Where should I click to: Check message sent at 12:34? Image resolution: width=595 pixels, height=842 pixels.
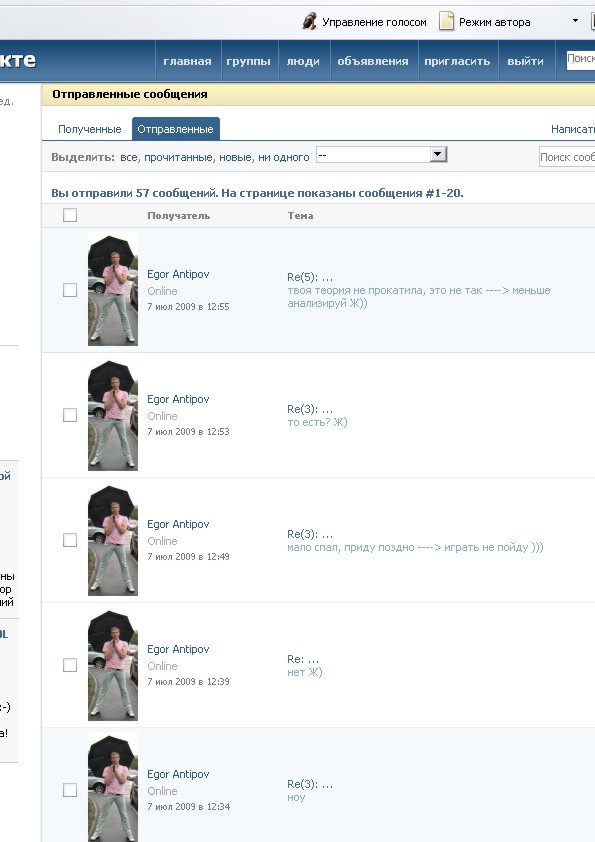point(70,790)
